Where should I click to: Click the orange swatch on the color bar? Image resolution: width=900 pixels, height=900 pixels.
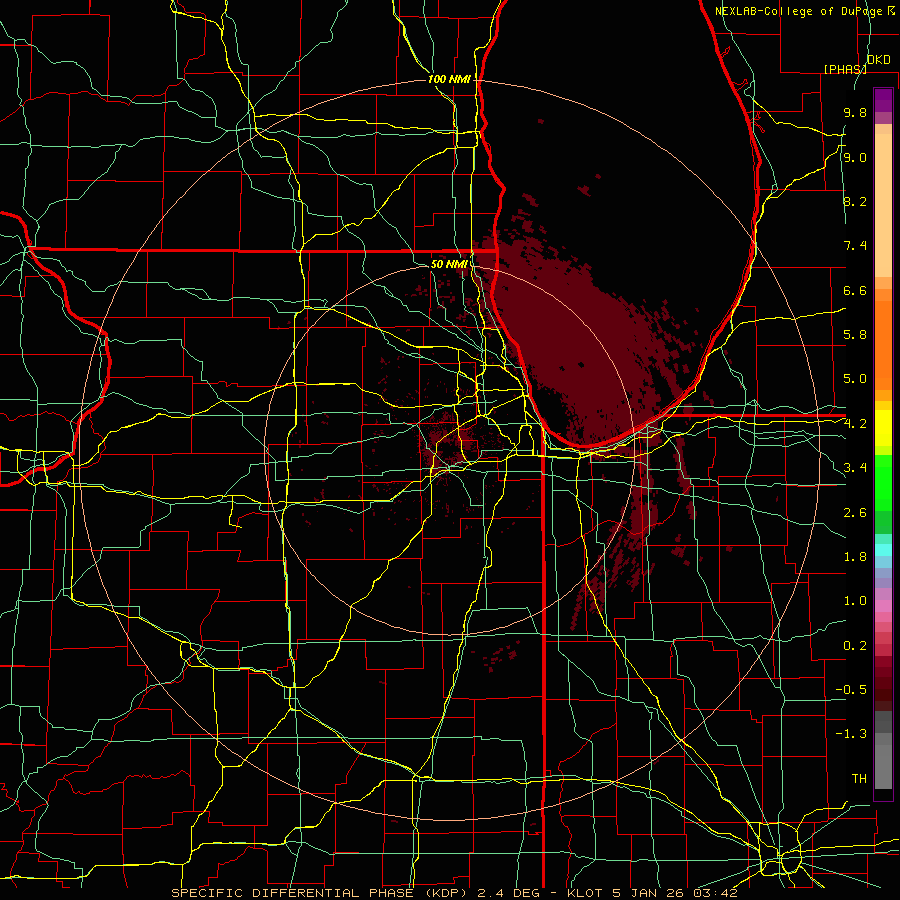[883, 344]
